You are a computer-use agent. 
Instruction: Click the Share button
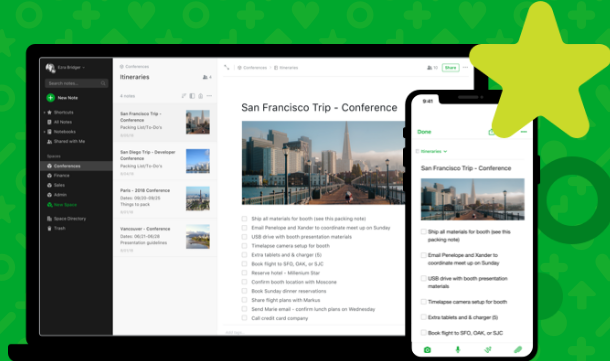coord(450,68)
